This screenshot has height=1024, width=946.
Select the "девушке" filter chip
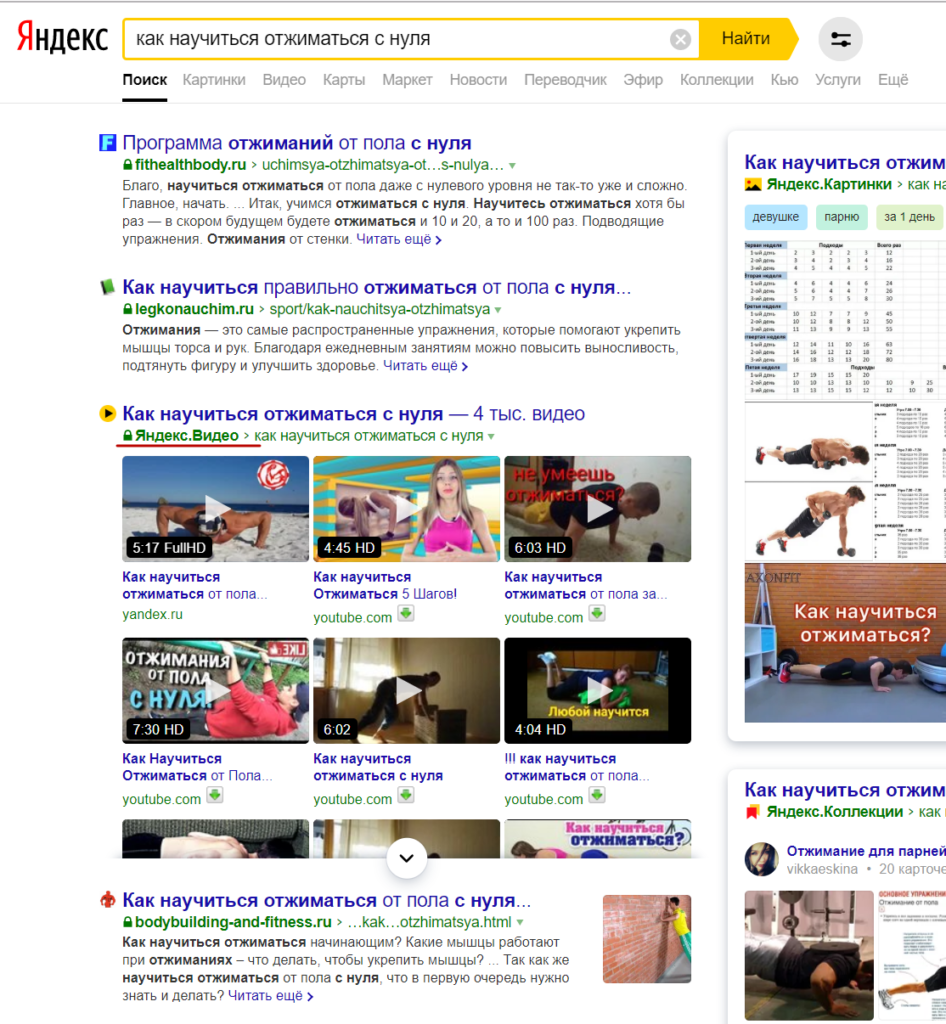tap(775, 217)
